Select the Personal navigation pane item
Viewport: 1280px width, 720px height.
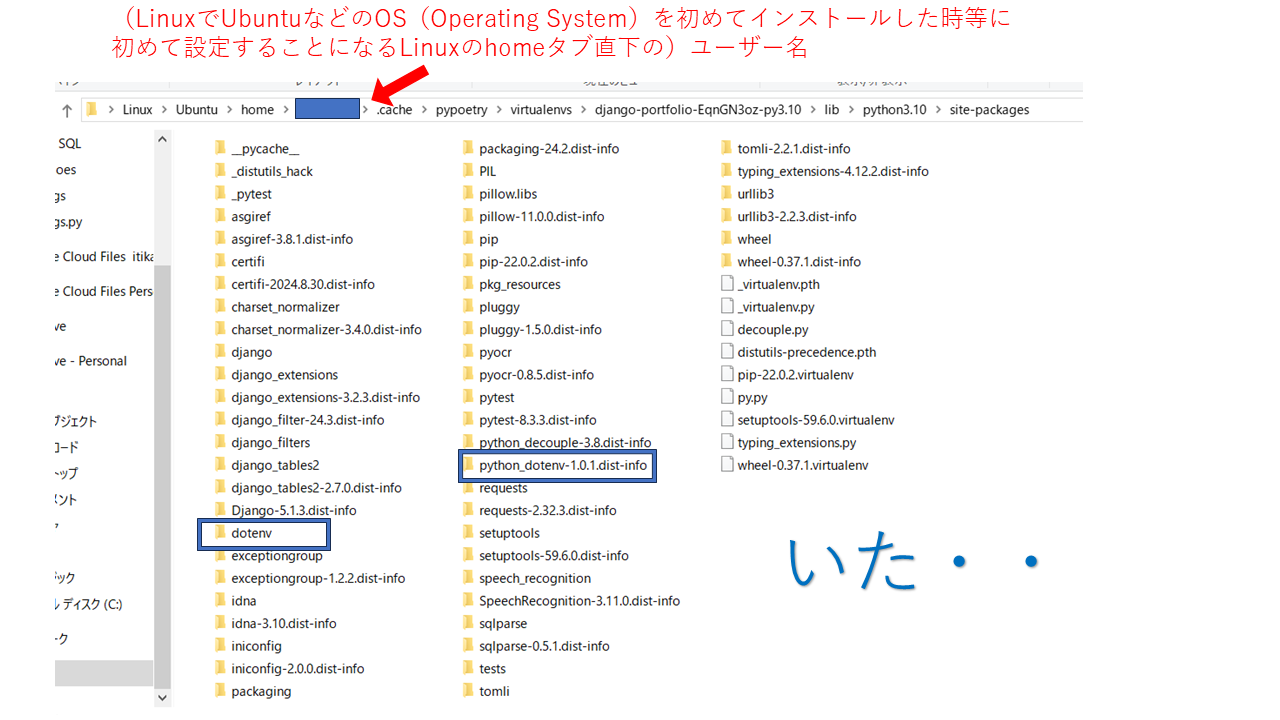pos(91,361)
